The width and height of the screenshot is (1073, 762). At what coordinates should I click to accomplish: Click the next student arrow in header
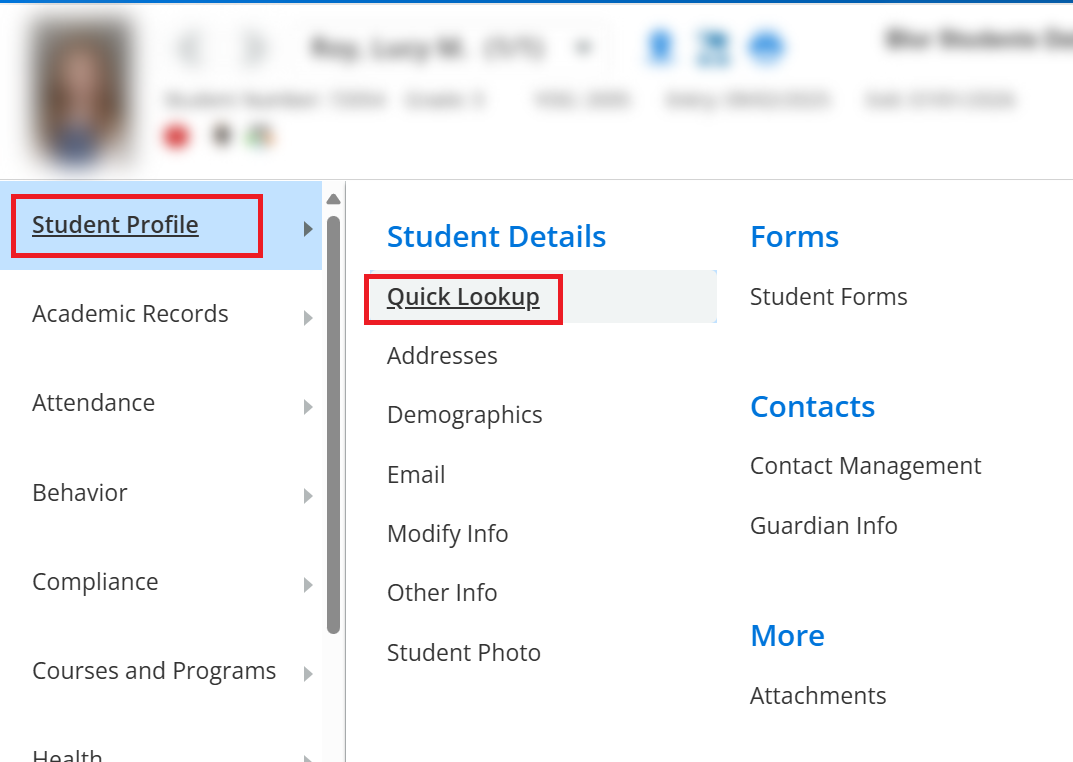pos(254,48)
